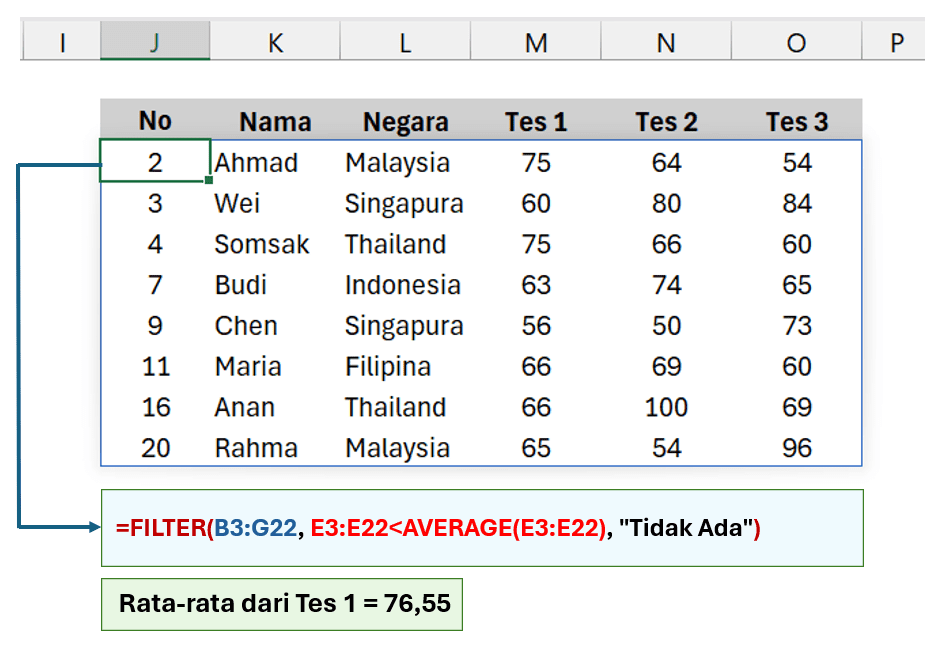Click Malaysia in Rahma's row
The height and width of the screenshot is (645, 942).
[406, 448]
